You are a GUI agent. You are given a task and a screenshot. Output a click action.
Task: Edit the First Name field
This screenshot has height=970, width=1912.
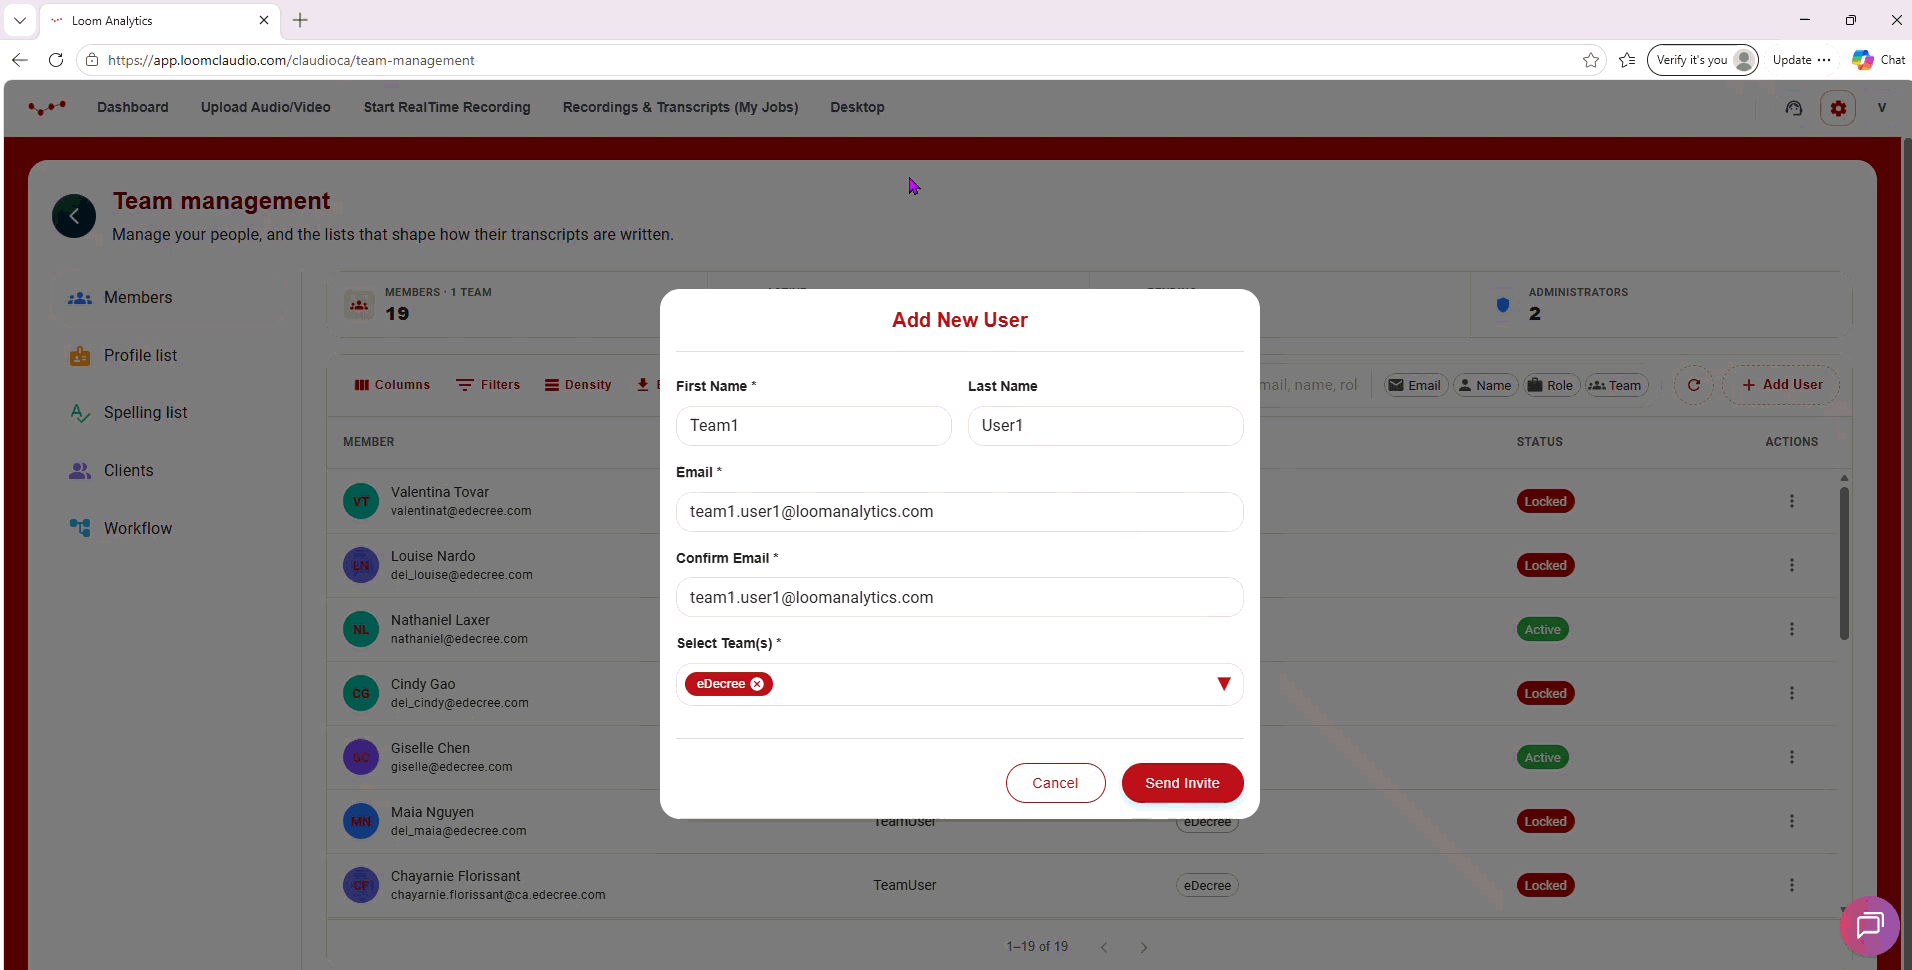(813, 426)
